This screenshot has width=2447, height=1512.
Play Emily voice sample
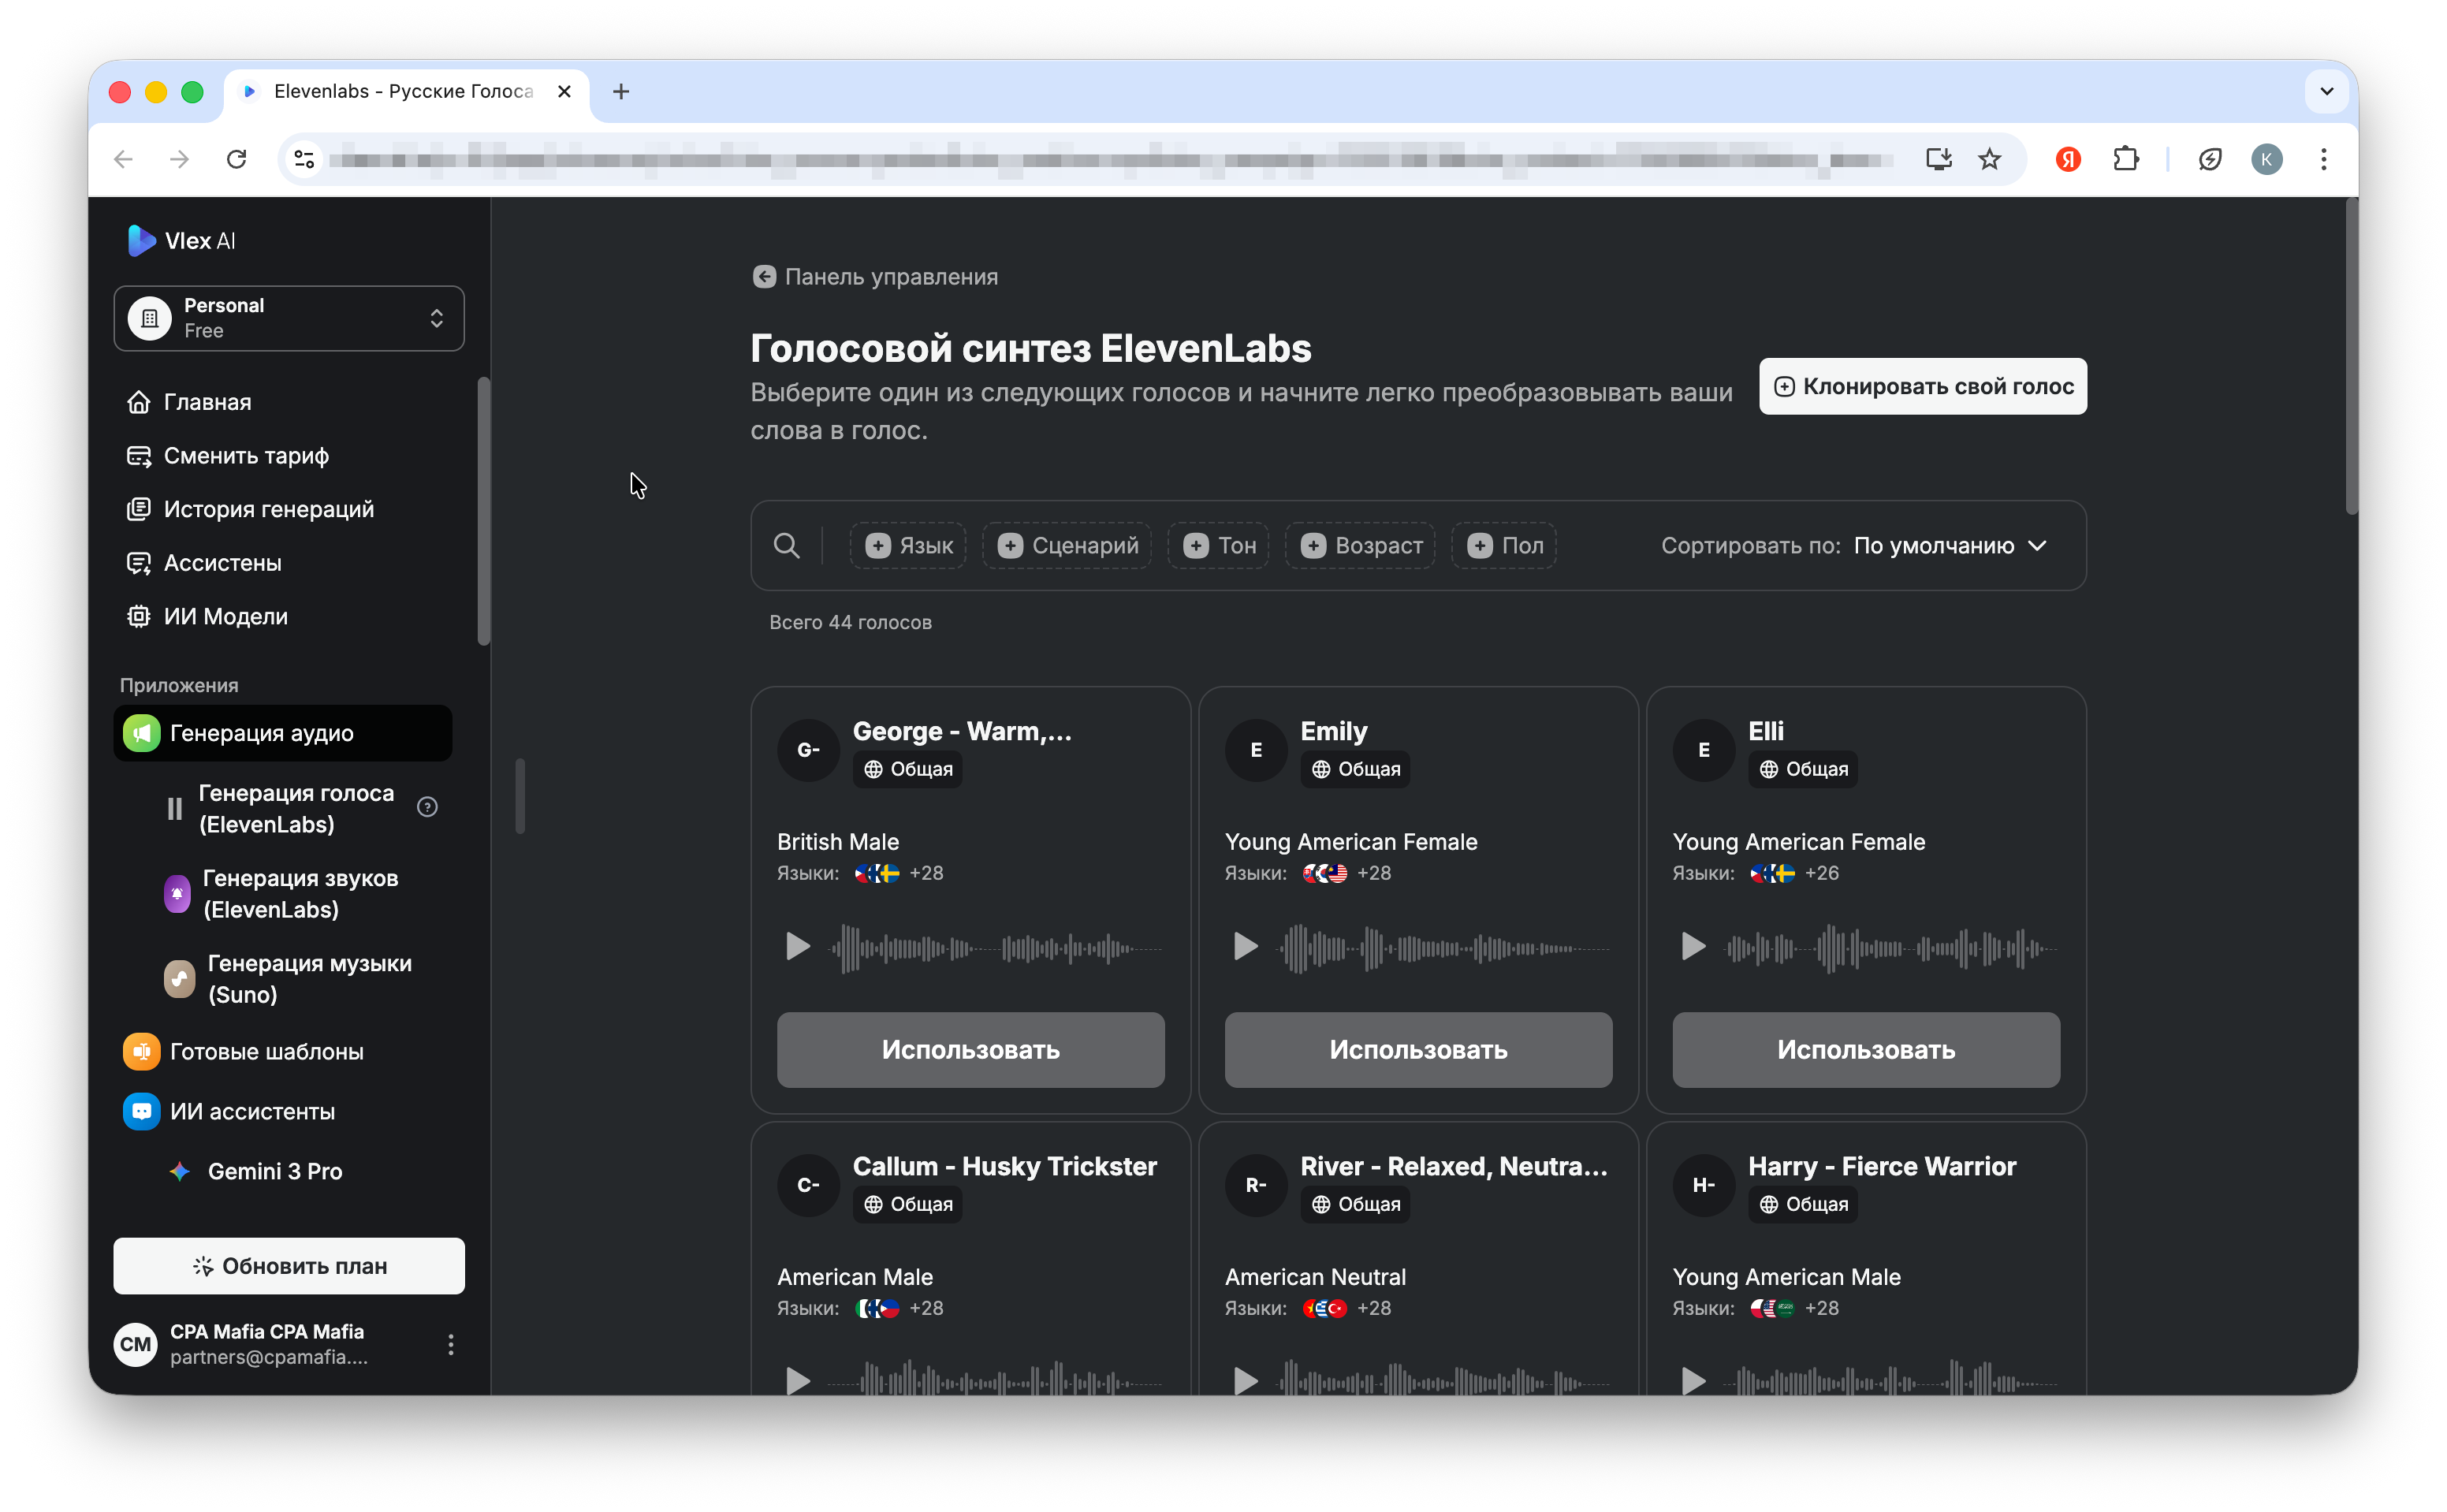[1245, 946]
